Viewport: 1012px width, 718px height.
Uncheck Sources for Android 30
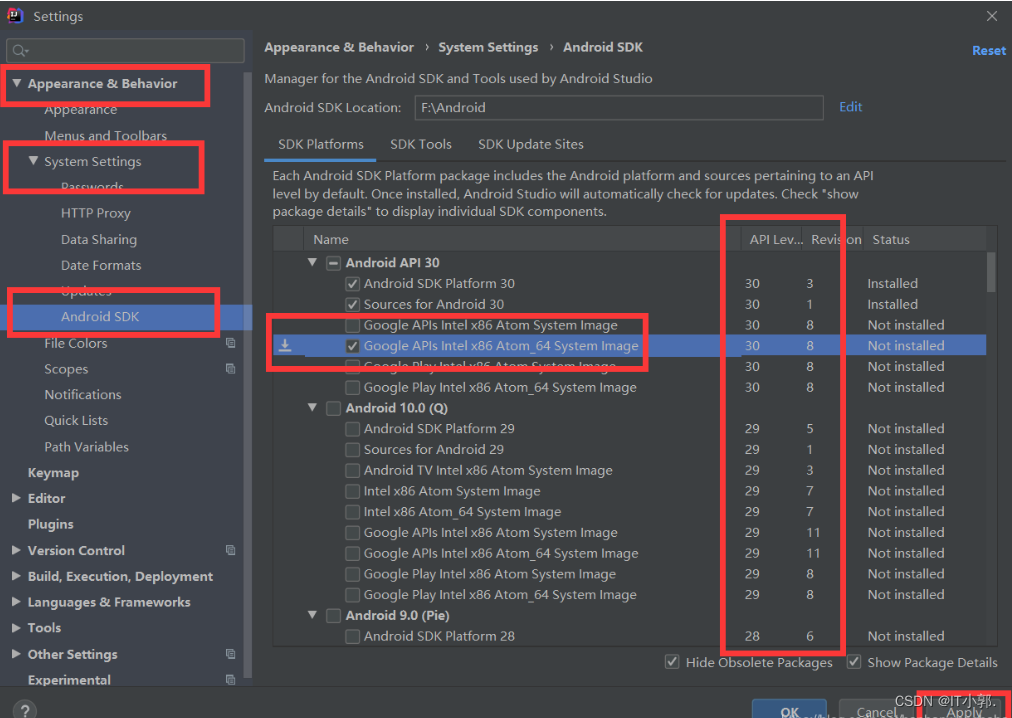coord(353,304)
